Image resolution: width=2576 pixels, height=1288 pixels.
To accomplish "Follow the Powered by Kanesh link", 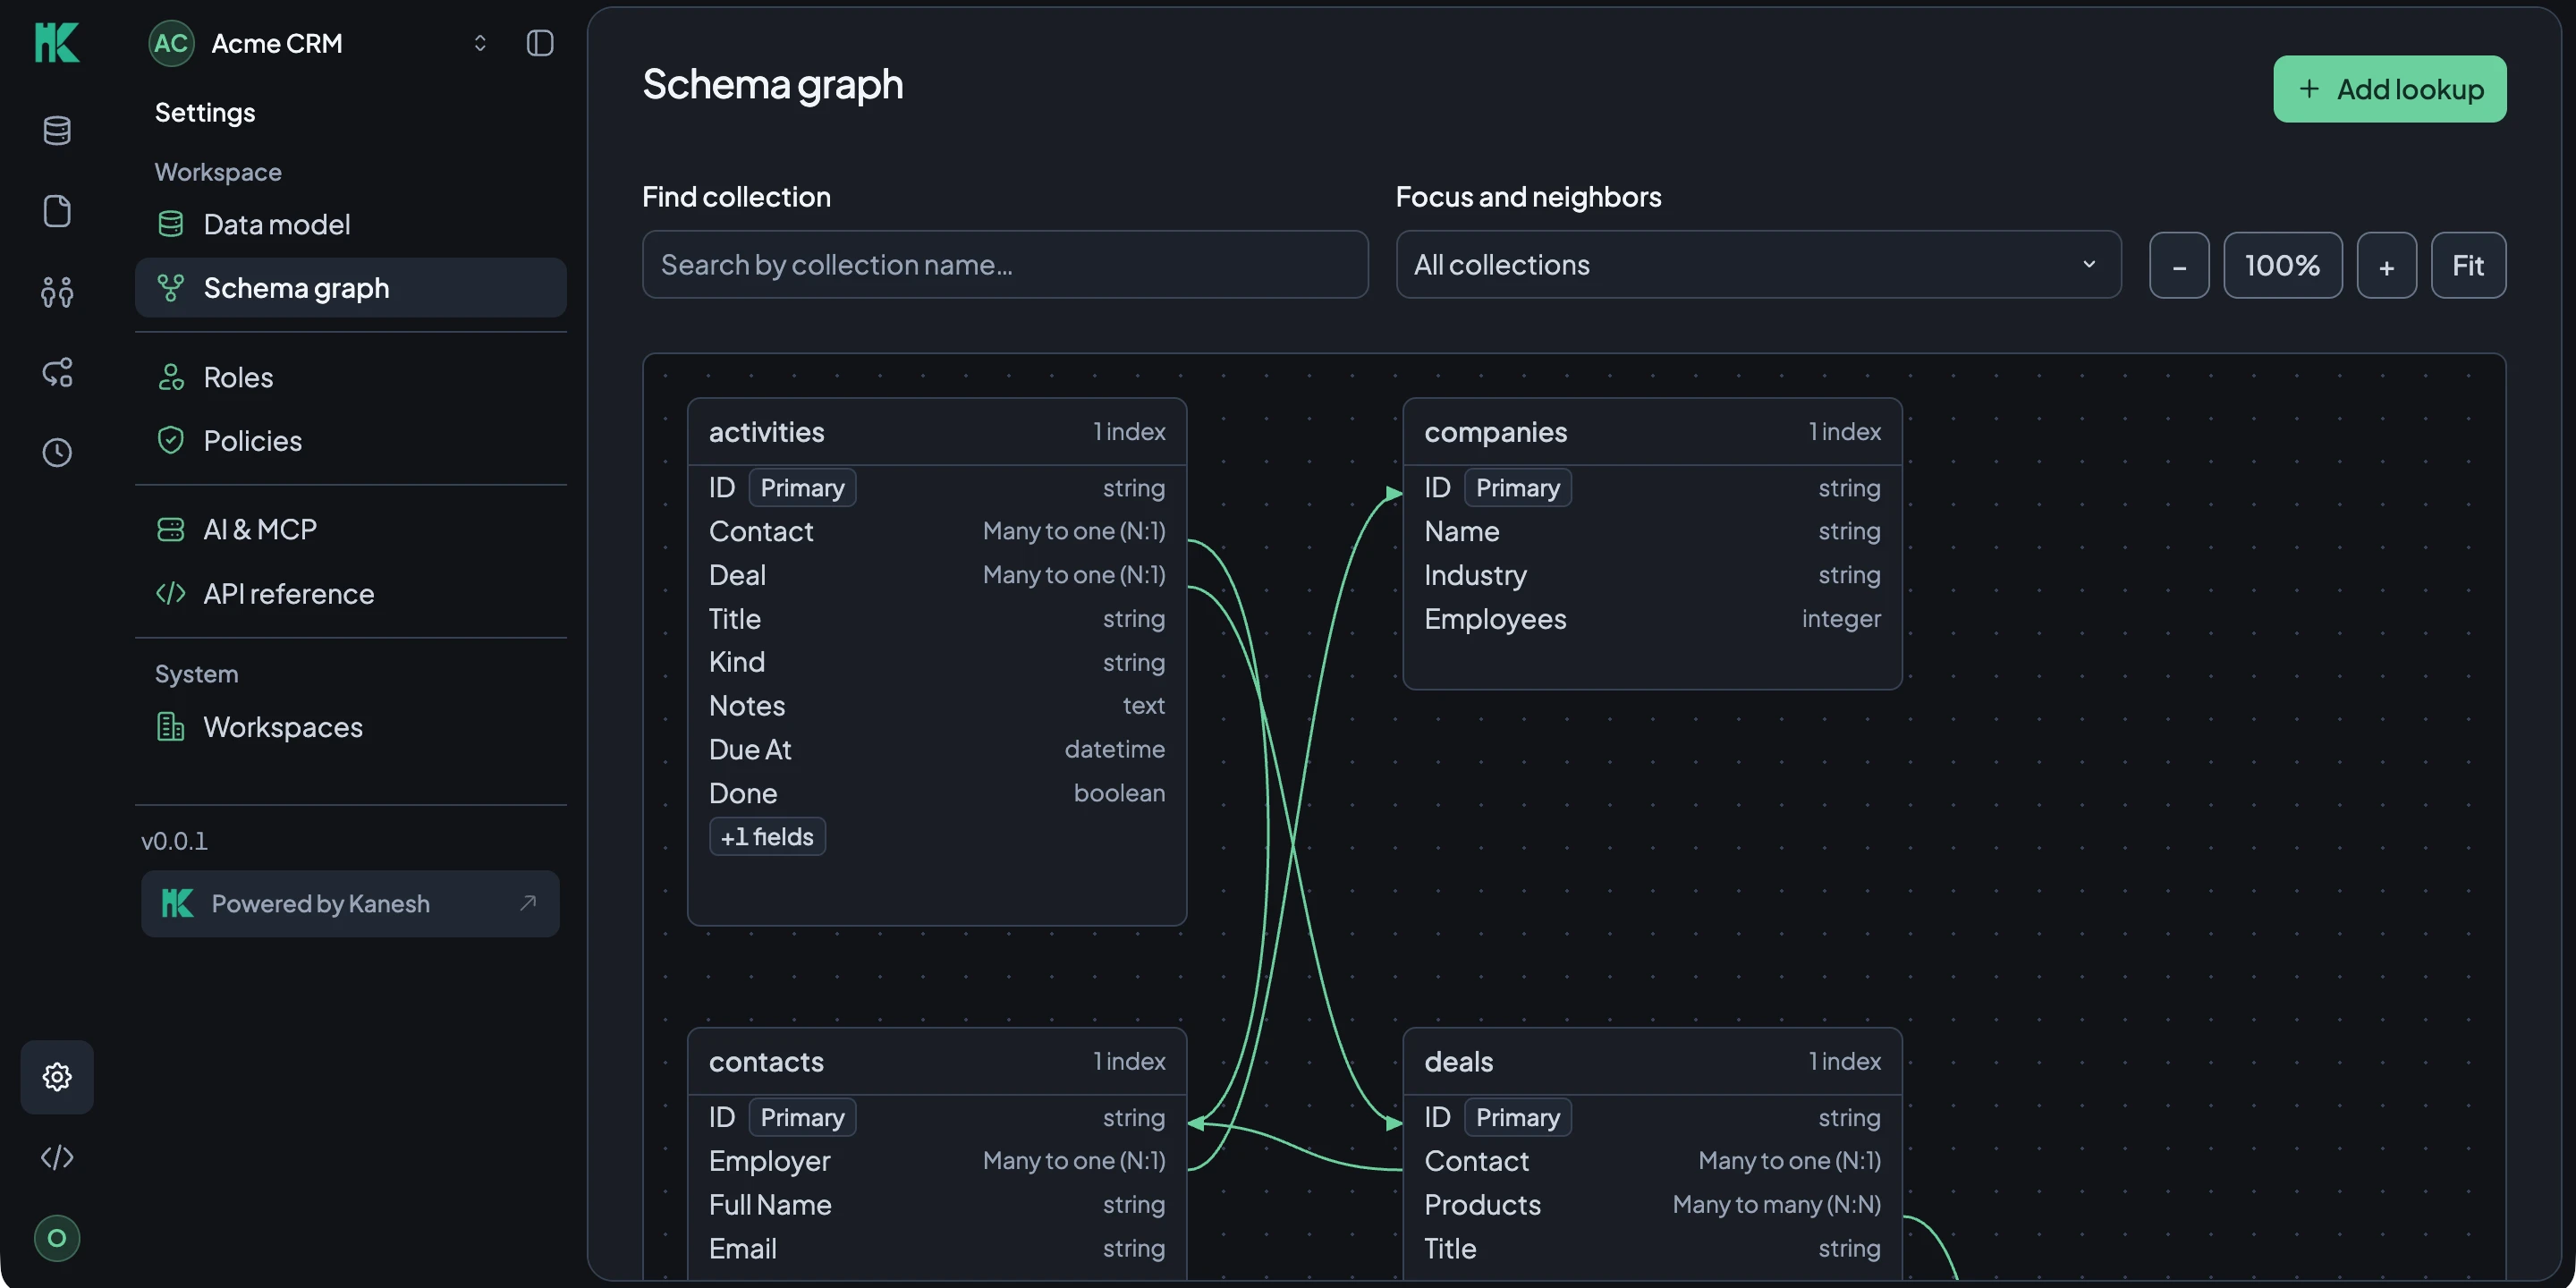I will [x=350, y=903].
